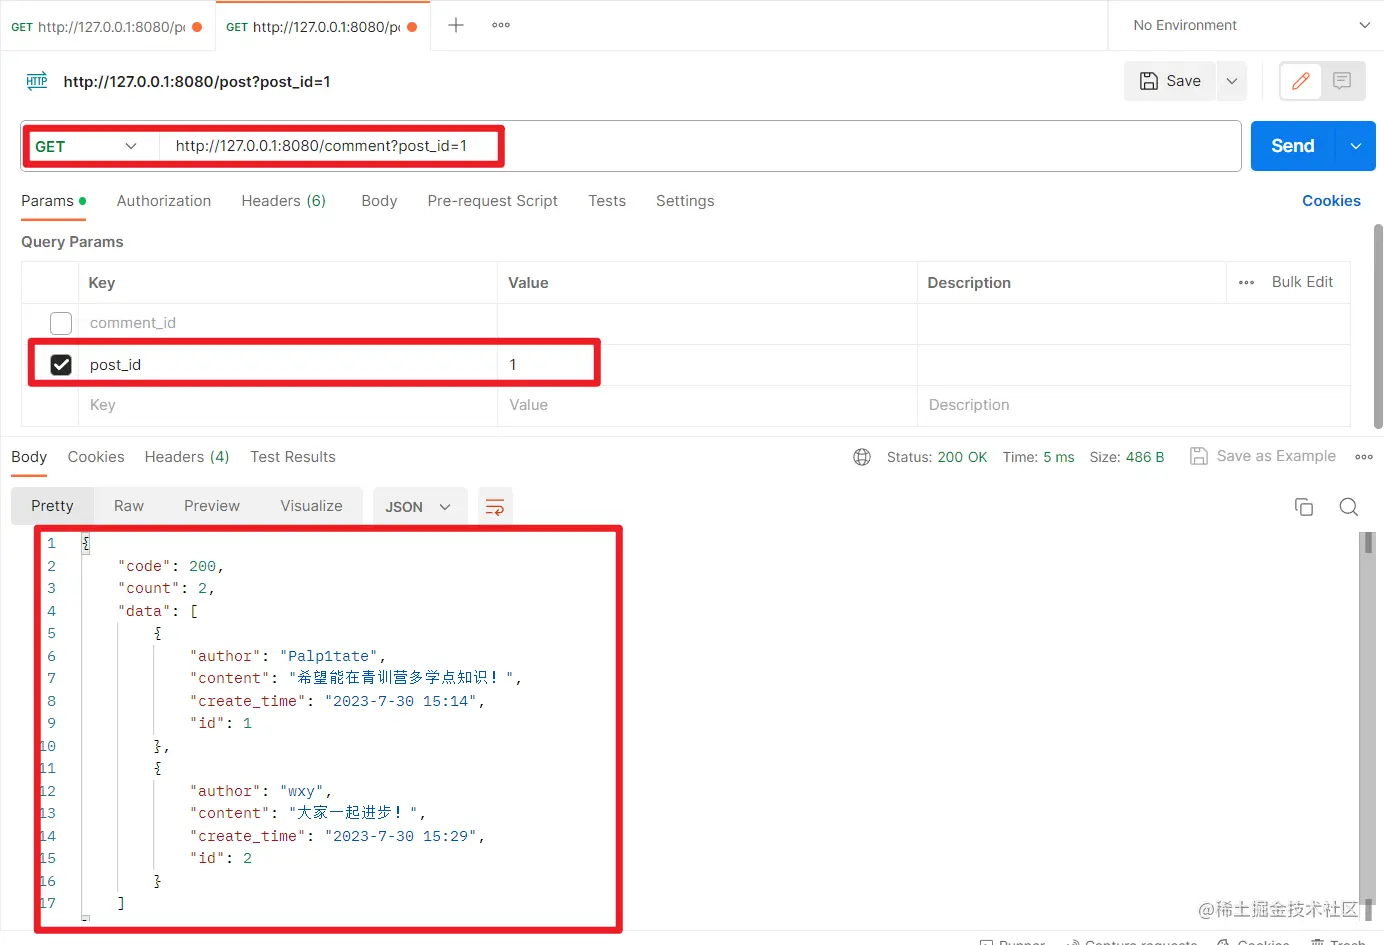This screenshot has width=1384, height=945.
Task: Select the Preview view
Action: click(212, 506)
